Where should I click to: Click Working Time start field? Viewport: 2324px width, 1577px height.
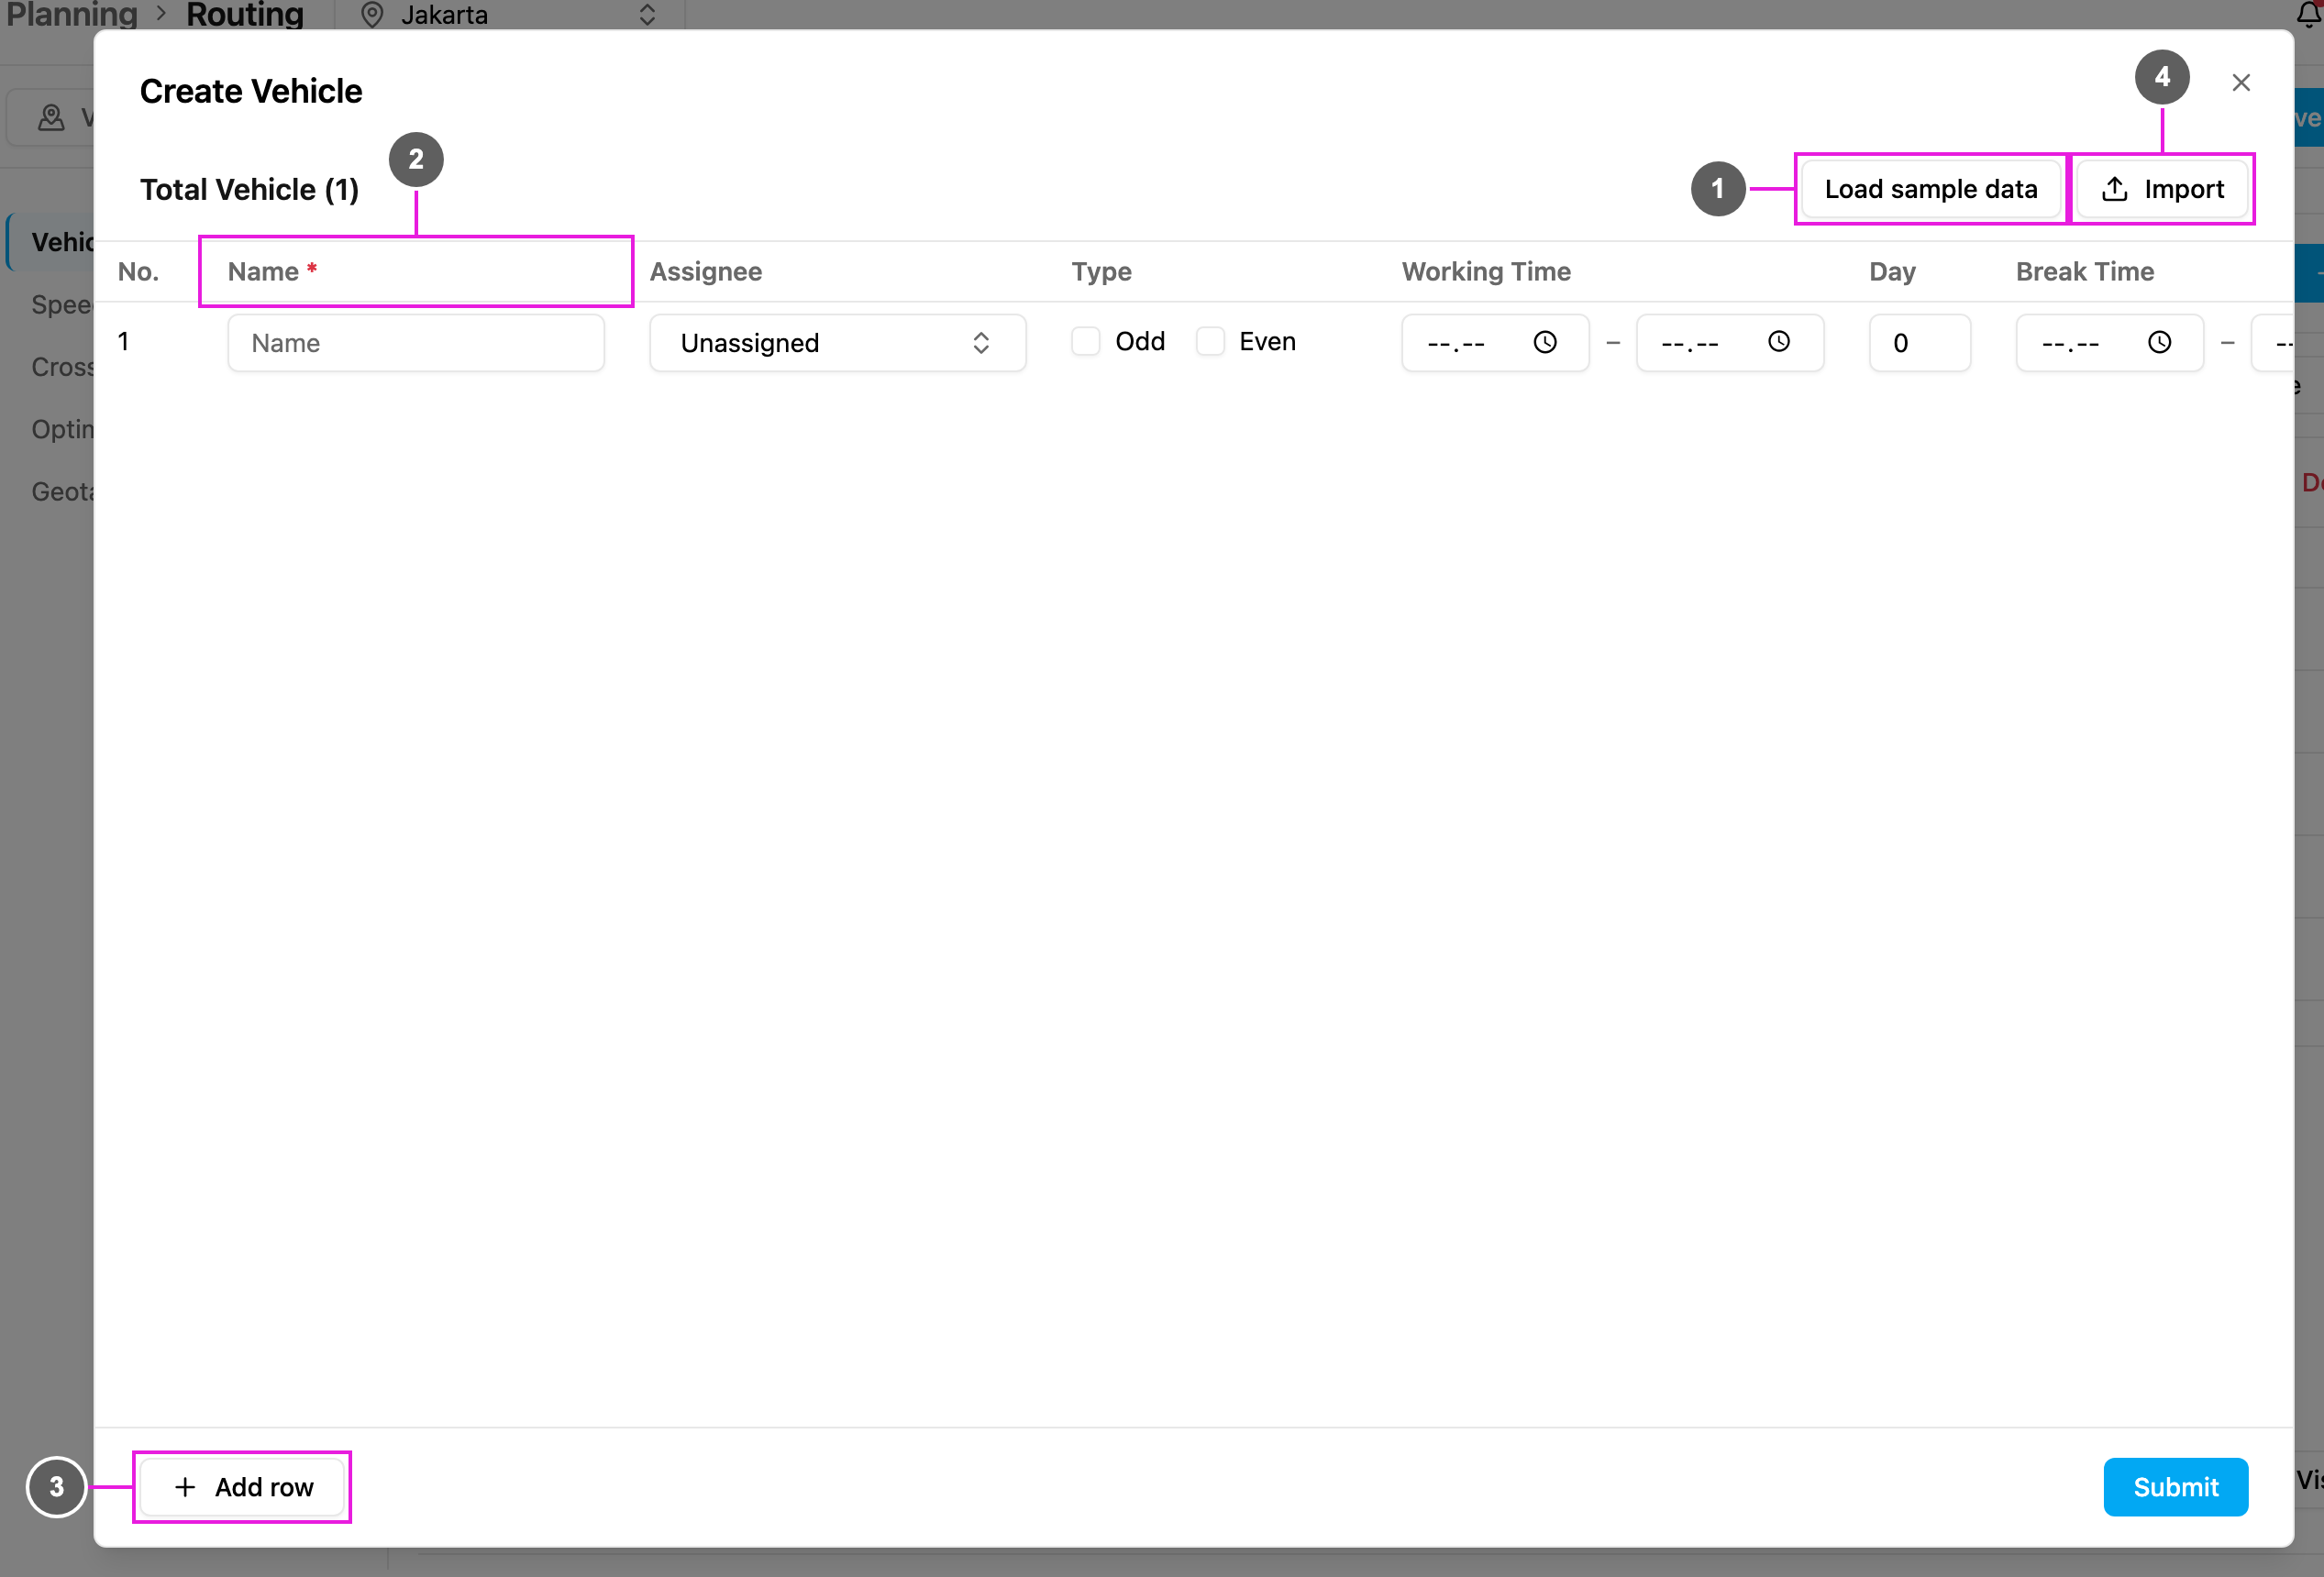pyautogui.click(x=1494, y=343)
